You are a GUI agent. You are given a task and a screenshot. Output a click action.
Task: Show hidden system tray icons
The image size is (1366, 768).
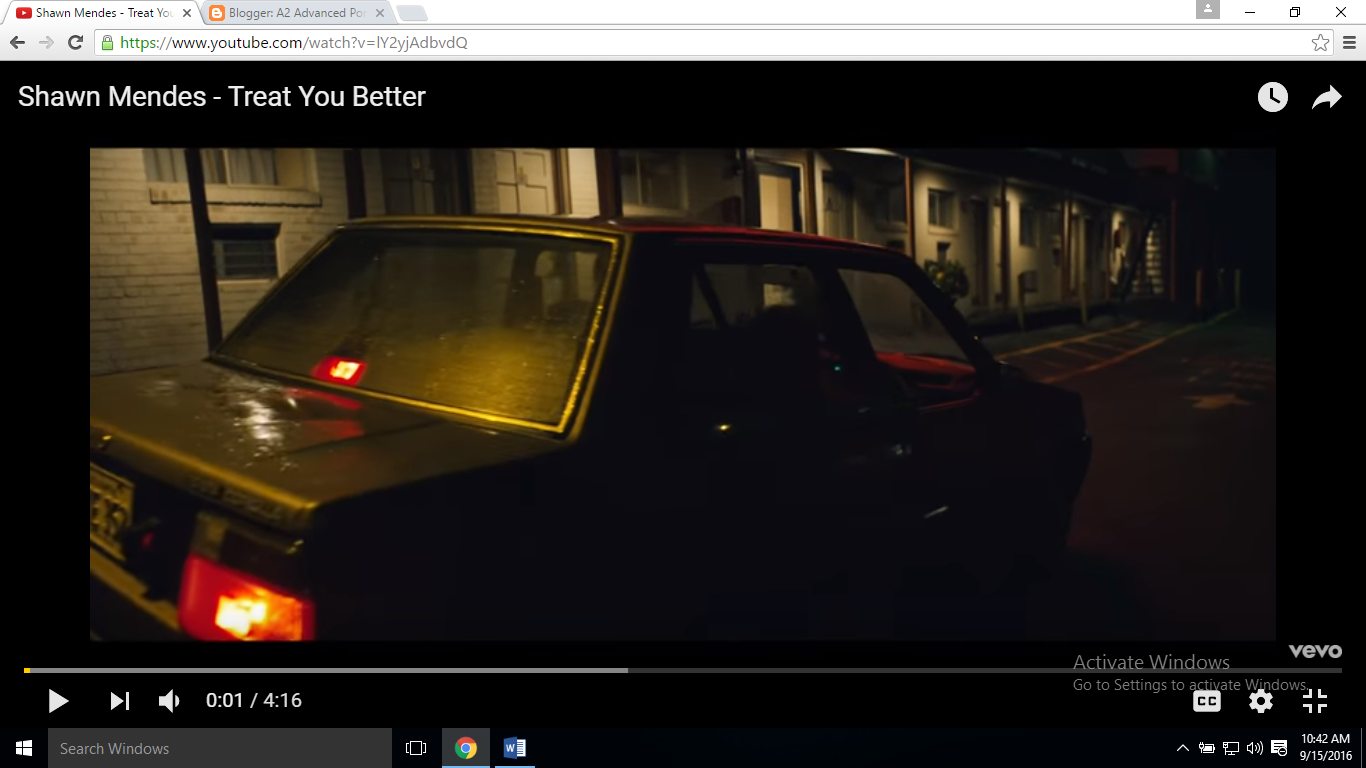(1183, 748)
